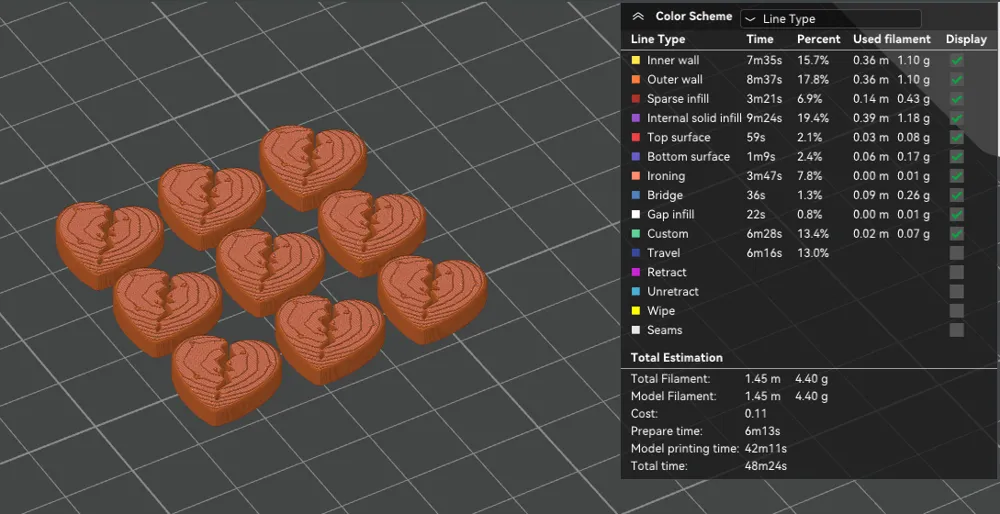Collapse the Color Scheme panel chevron

[x=638, y=17]
